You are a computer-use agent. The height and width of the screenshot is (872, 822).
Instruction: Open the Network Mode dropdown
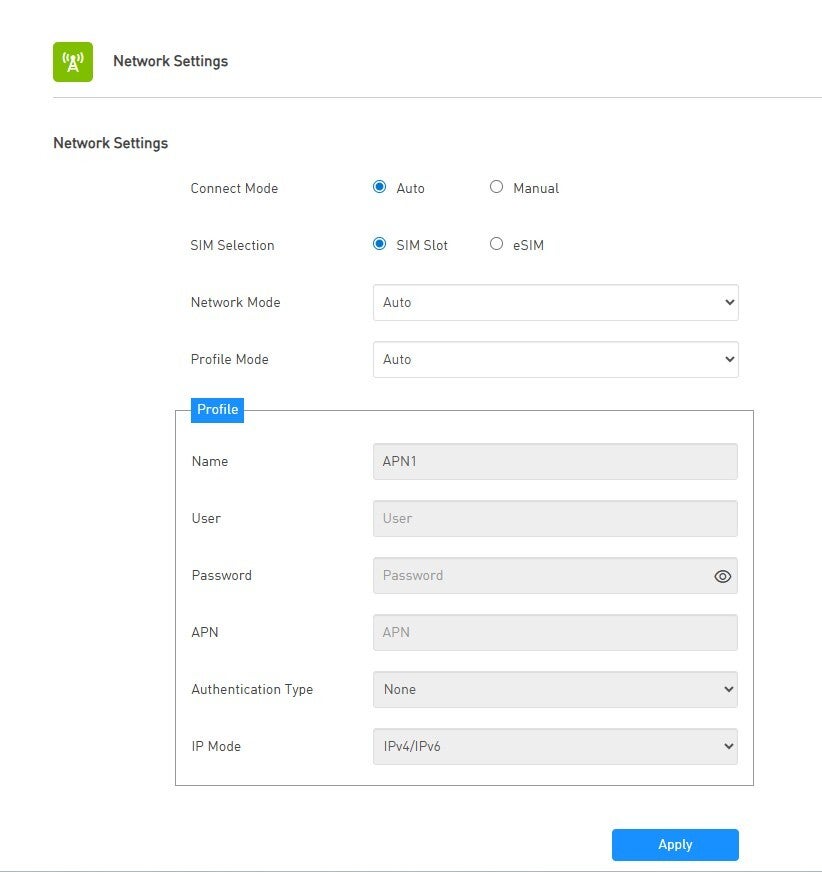point(555,302)
